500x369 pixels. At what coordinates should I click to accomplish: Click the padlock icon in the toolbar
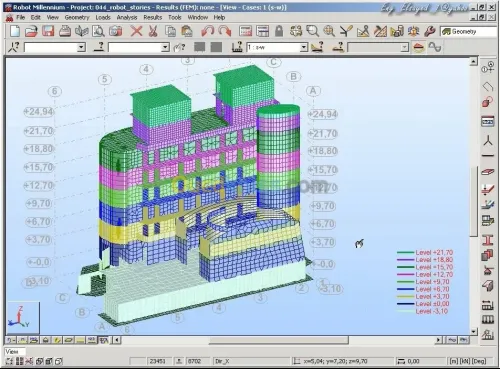(x=279, y=31)
